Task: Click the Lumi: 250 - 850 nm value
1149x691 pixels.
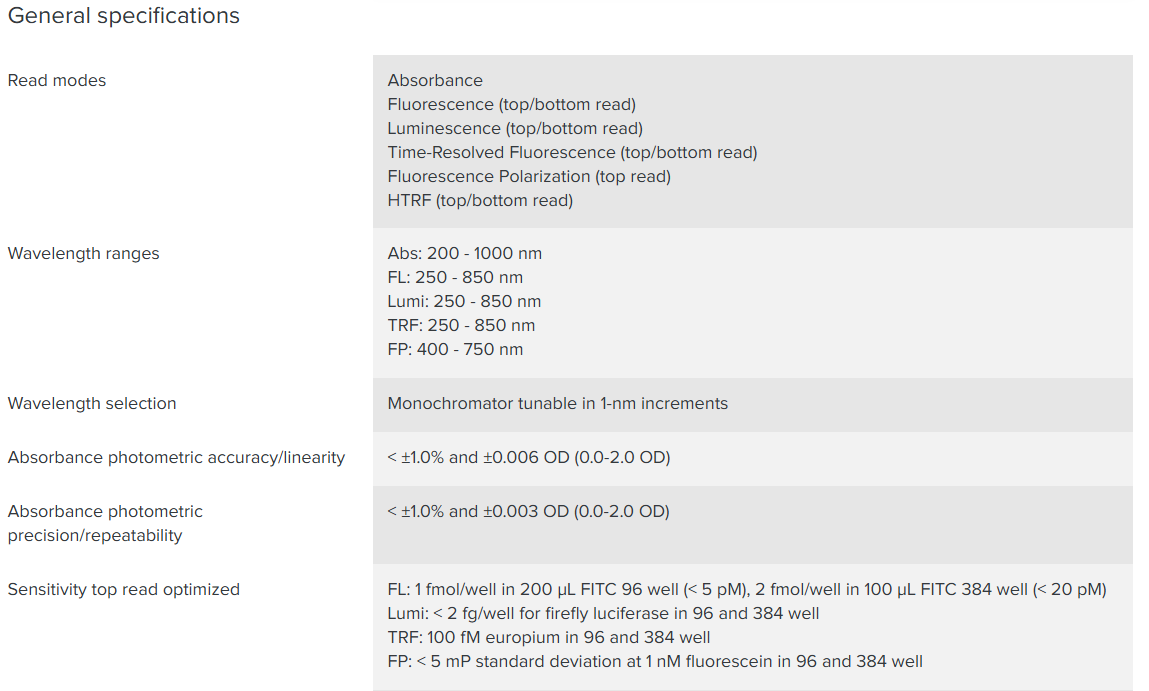Action: (464, 302)
